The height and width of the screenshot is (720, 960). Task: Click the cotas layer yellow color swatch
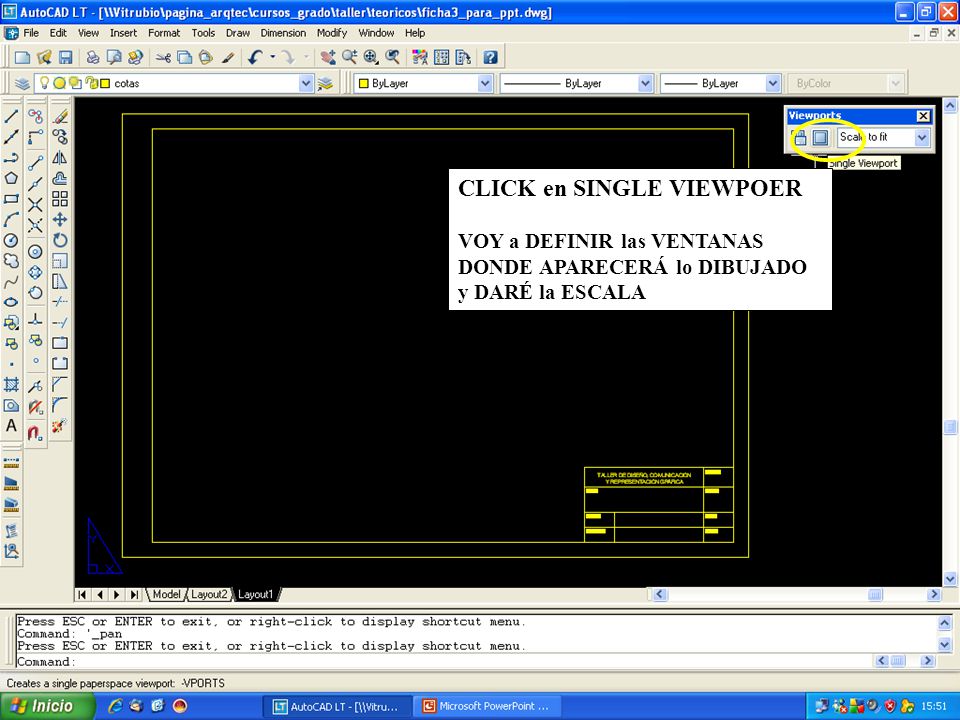[x=105, y=83]
